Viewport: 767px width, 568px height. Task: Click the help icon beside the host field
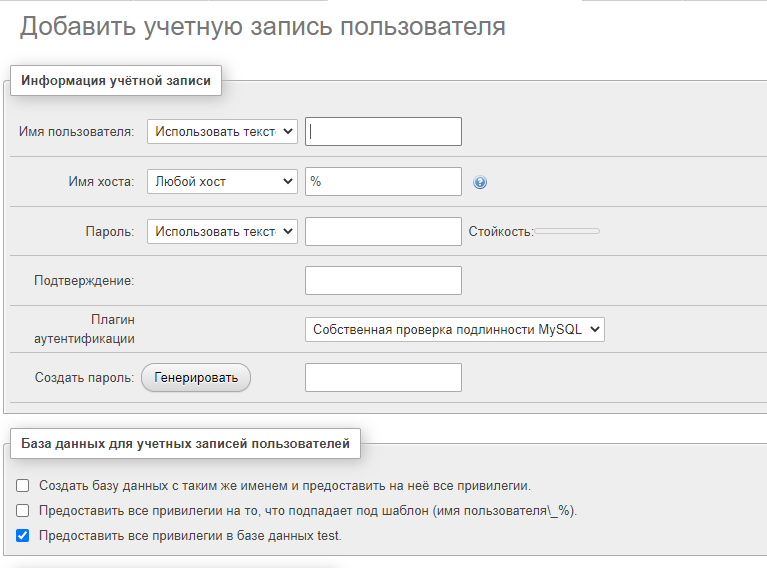[480, 183]
